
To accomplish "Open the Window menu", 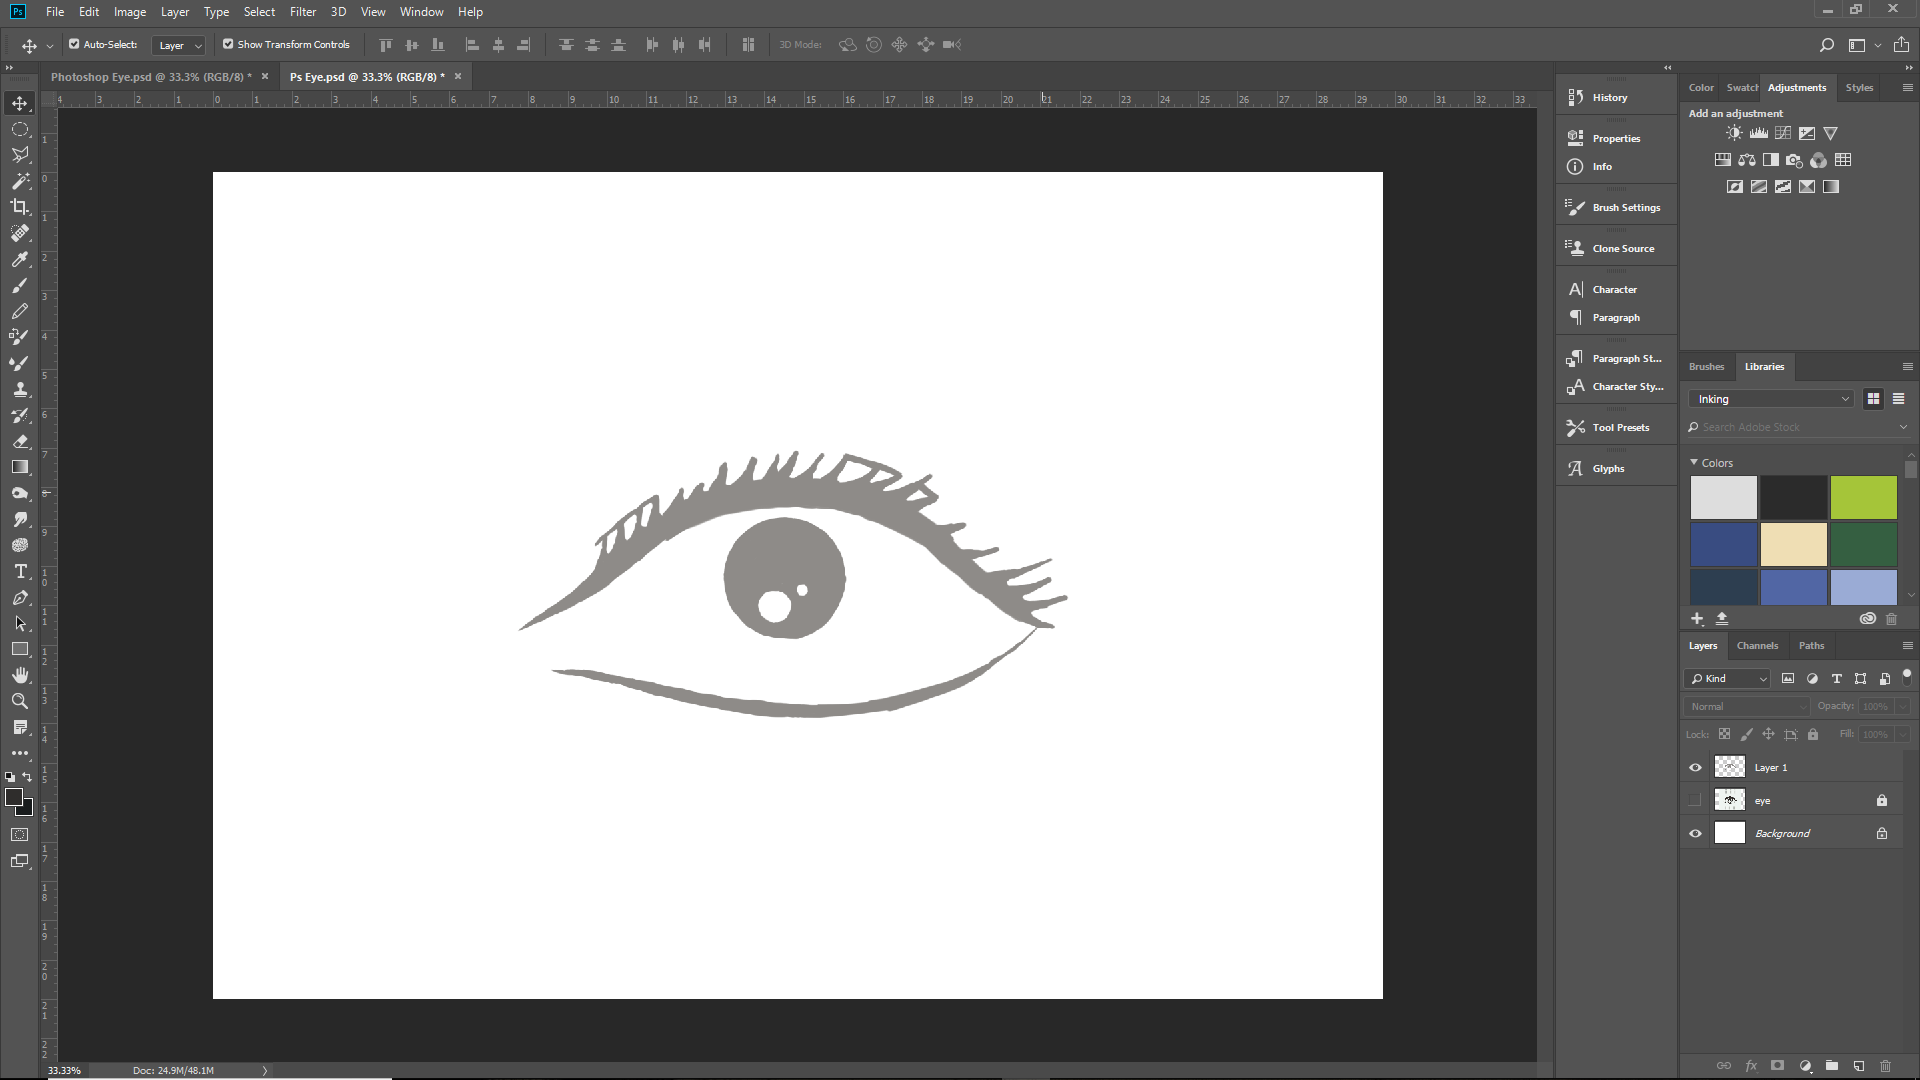I will (x=421, y=12).
